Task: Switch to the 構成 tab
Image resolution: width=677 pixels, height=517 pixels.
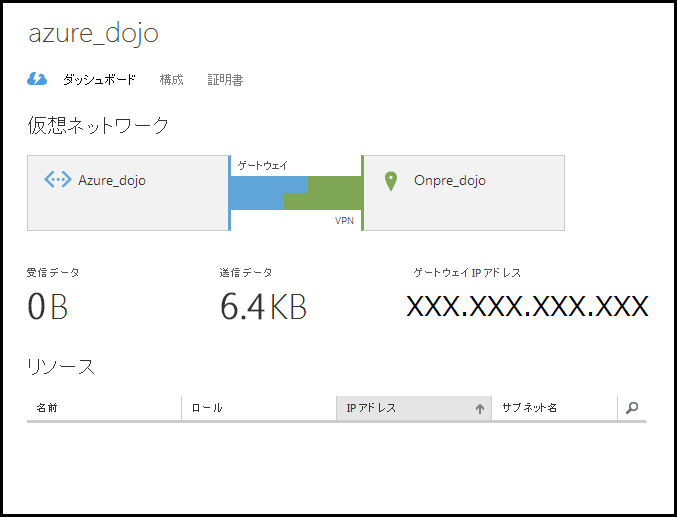Action: tap(171, 80)
